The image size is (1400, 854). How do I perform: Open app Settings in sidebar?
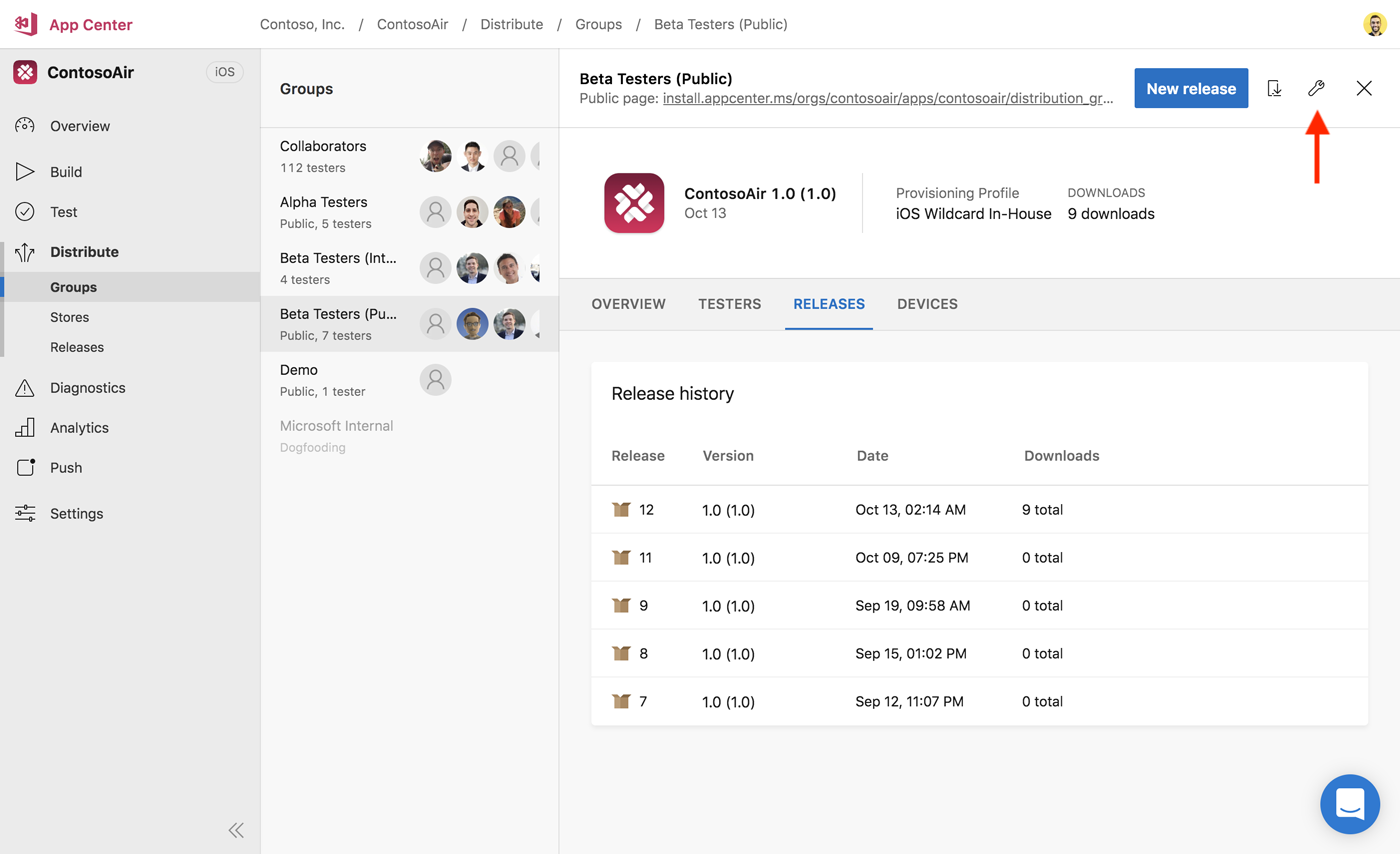tap(76, 513)
